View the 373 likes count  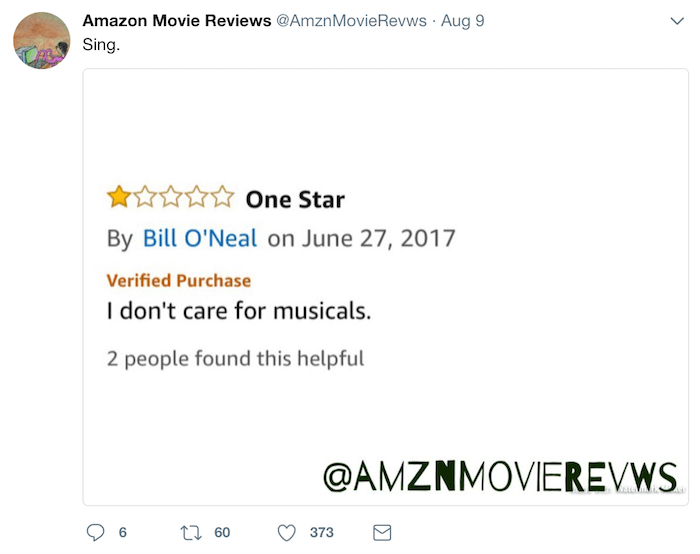321,533
